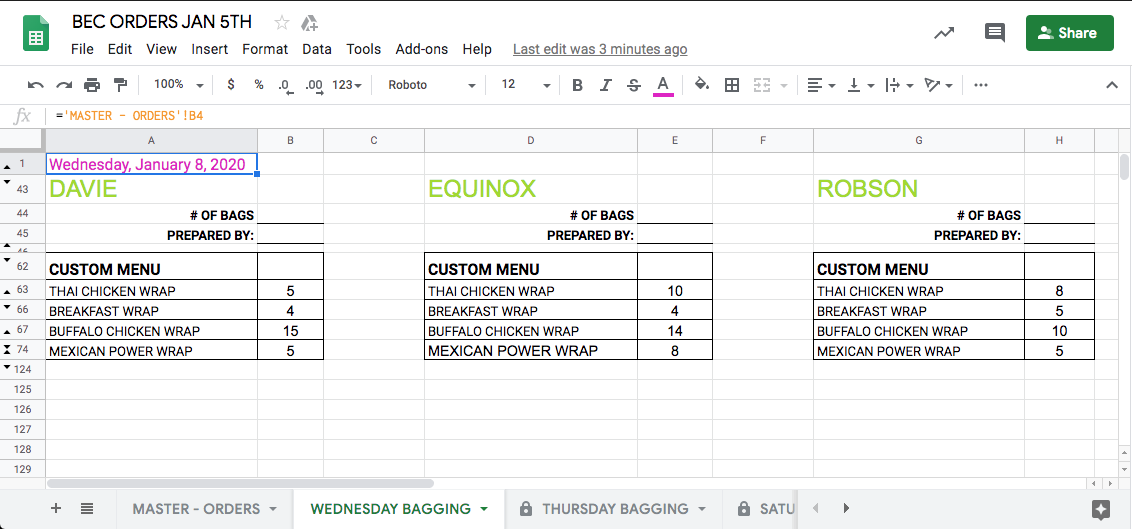Viewport: 1132px width, 529px height.
Task: Open the zoom 100% dropdown
Action: [x=178, y=85]
